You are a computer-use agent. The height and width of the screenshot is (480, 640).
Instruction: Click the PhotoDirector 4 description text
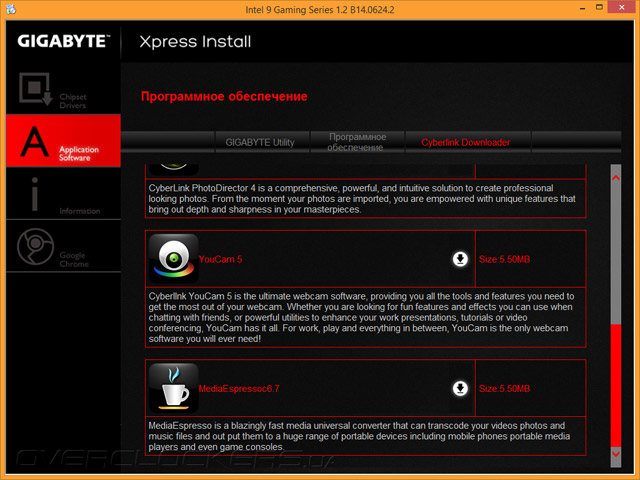click(362, 199)
